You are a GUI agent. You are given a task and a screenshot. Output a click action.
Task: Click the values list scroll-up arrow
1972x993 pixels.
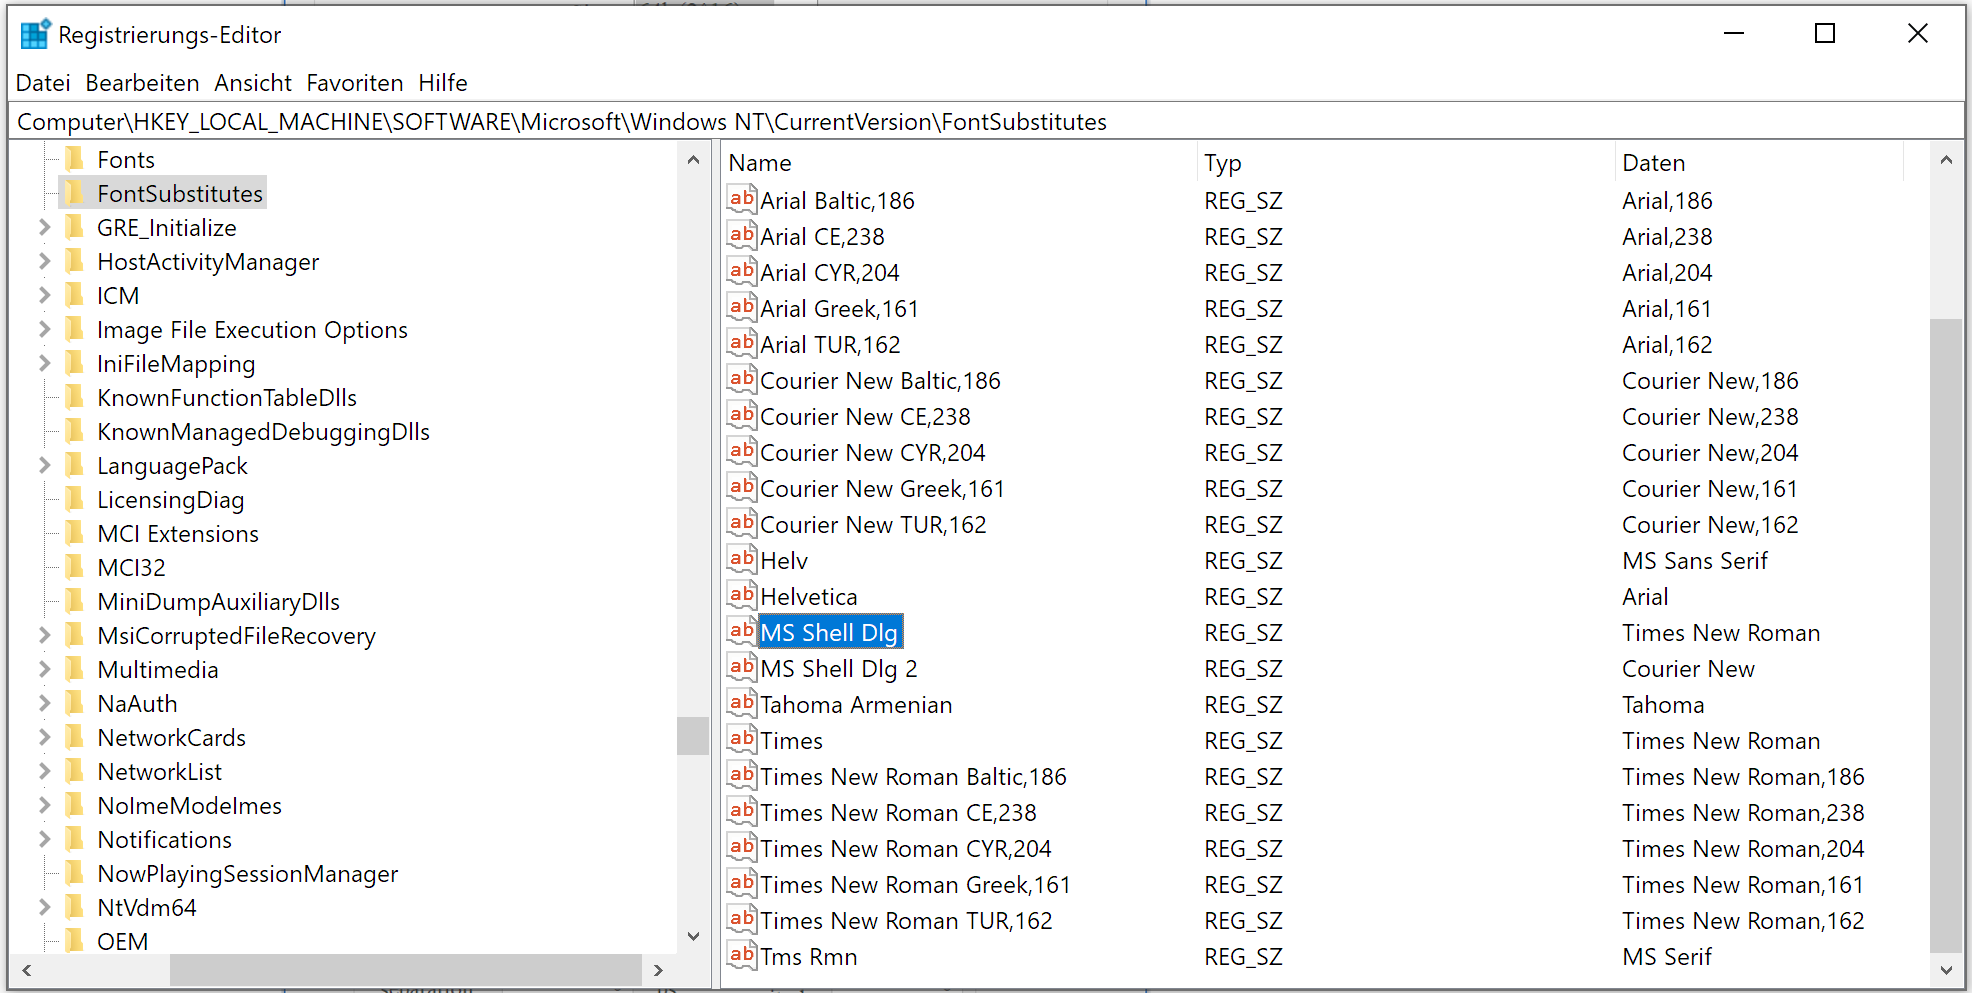click(x=1946, y=160)
